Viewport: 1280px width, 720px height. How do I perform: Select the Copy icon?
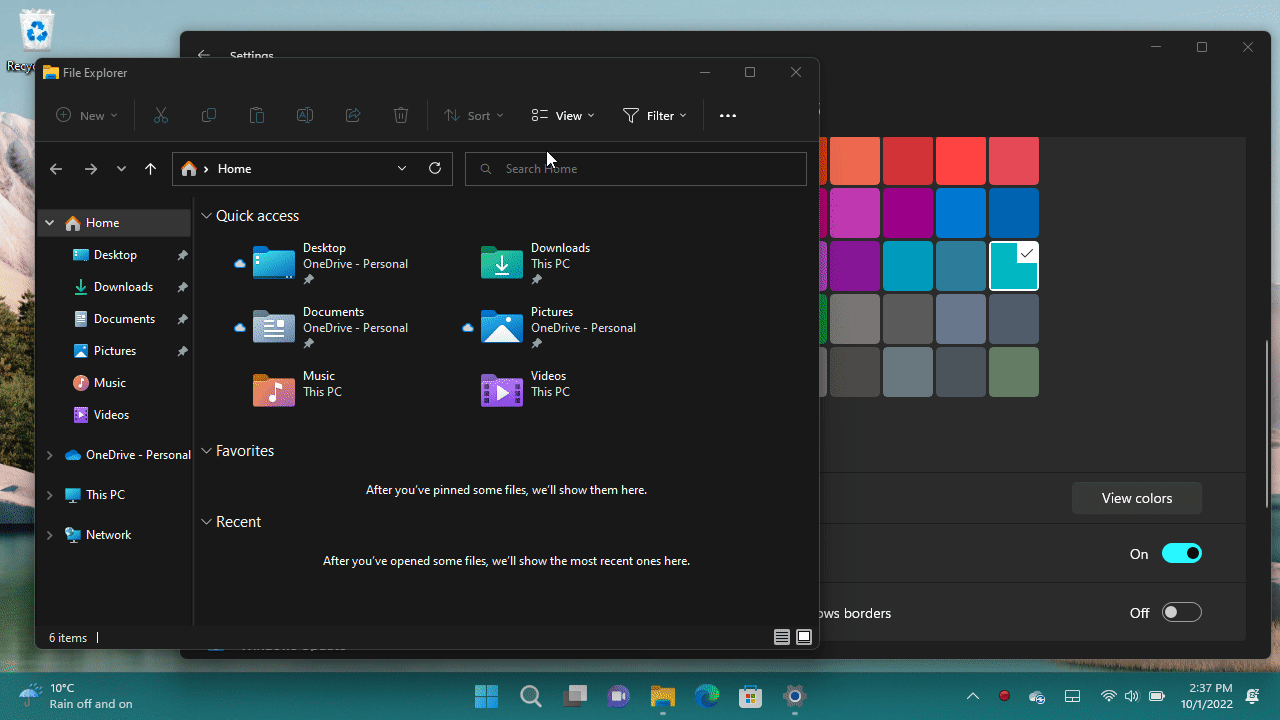pos(209,115)
